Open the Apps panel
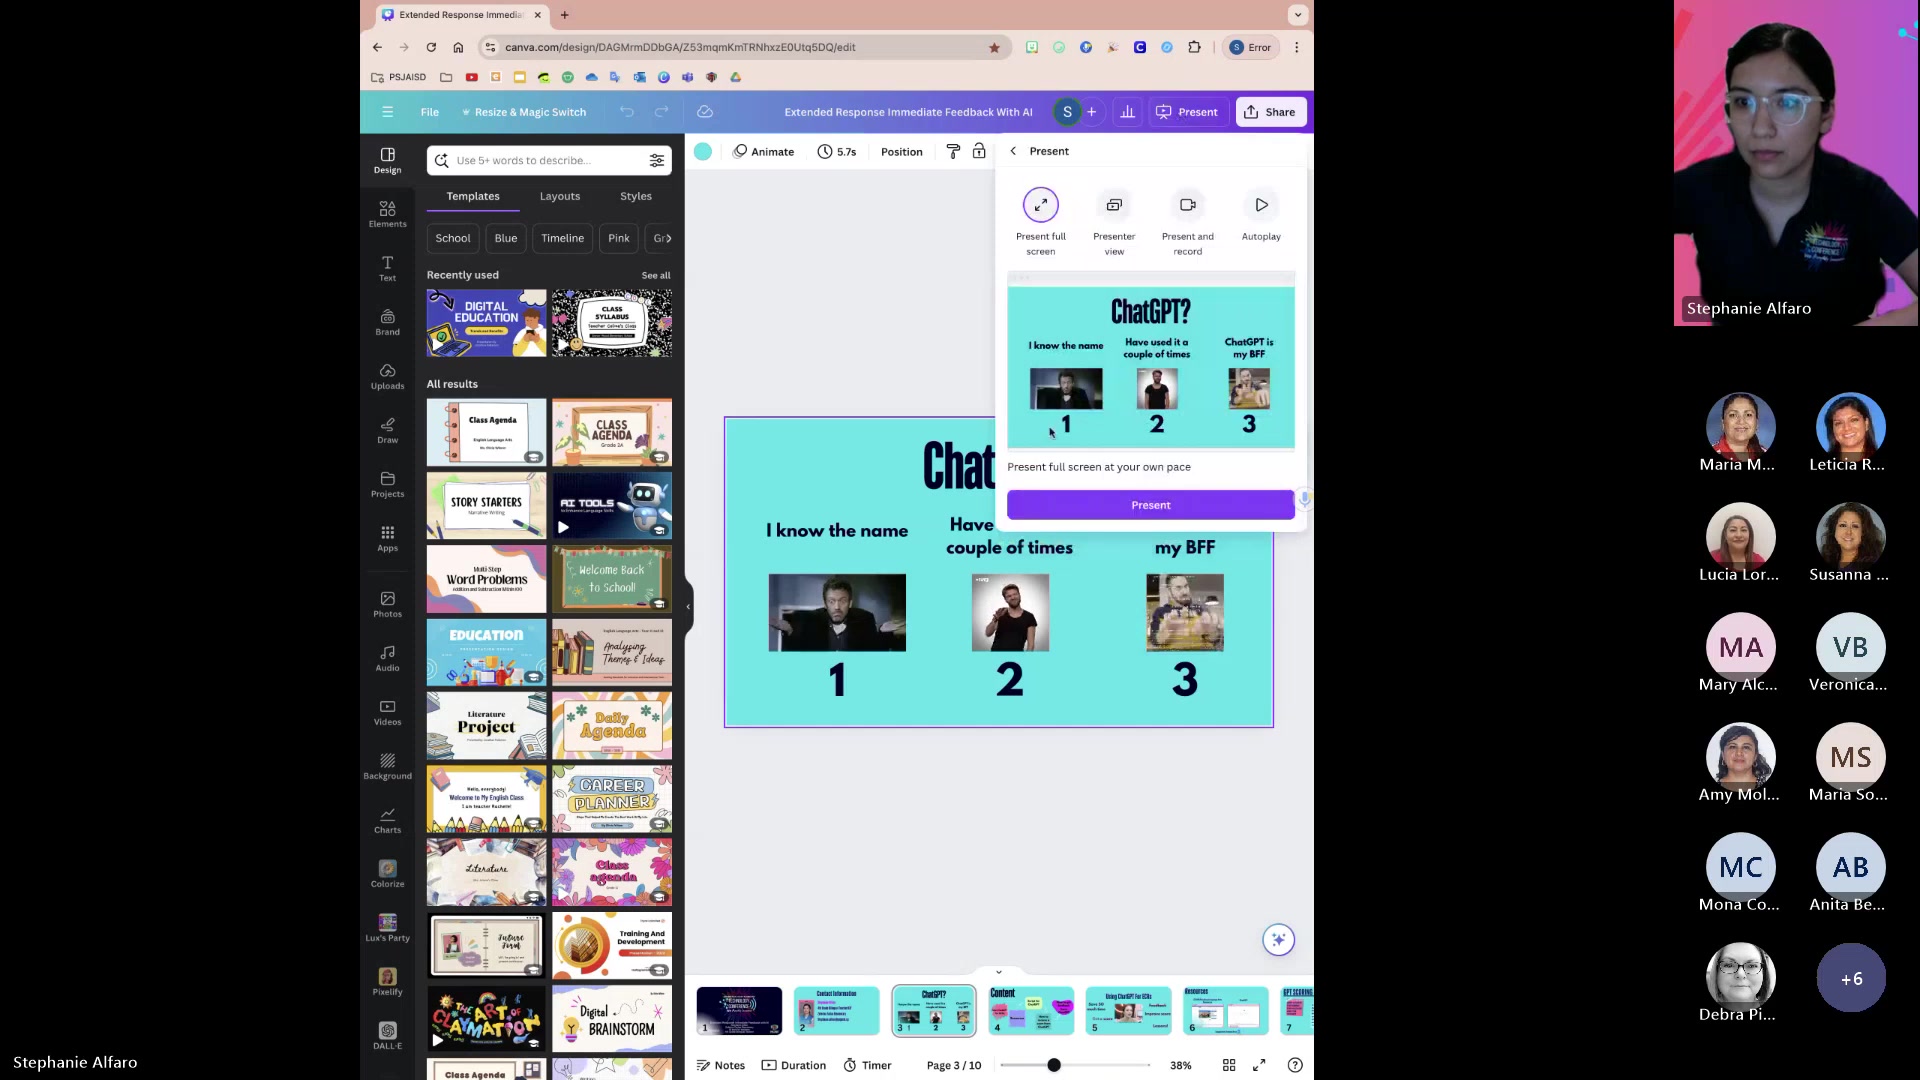Screen dimensions: 1920x1080 click(387, 538)
